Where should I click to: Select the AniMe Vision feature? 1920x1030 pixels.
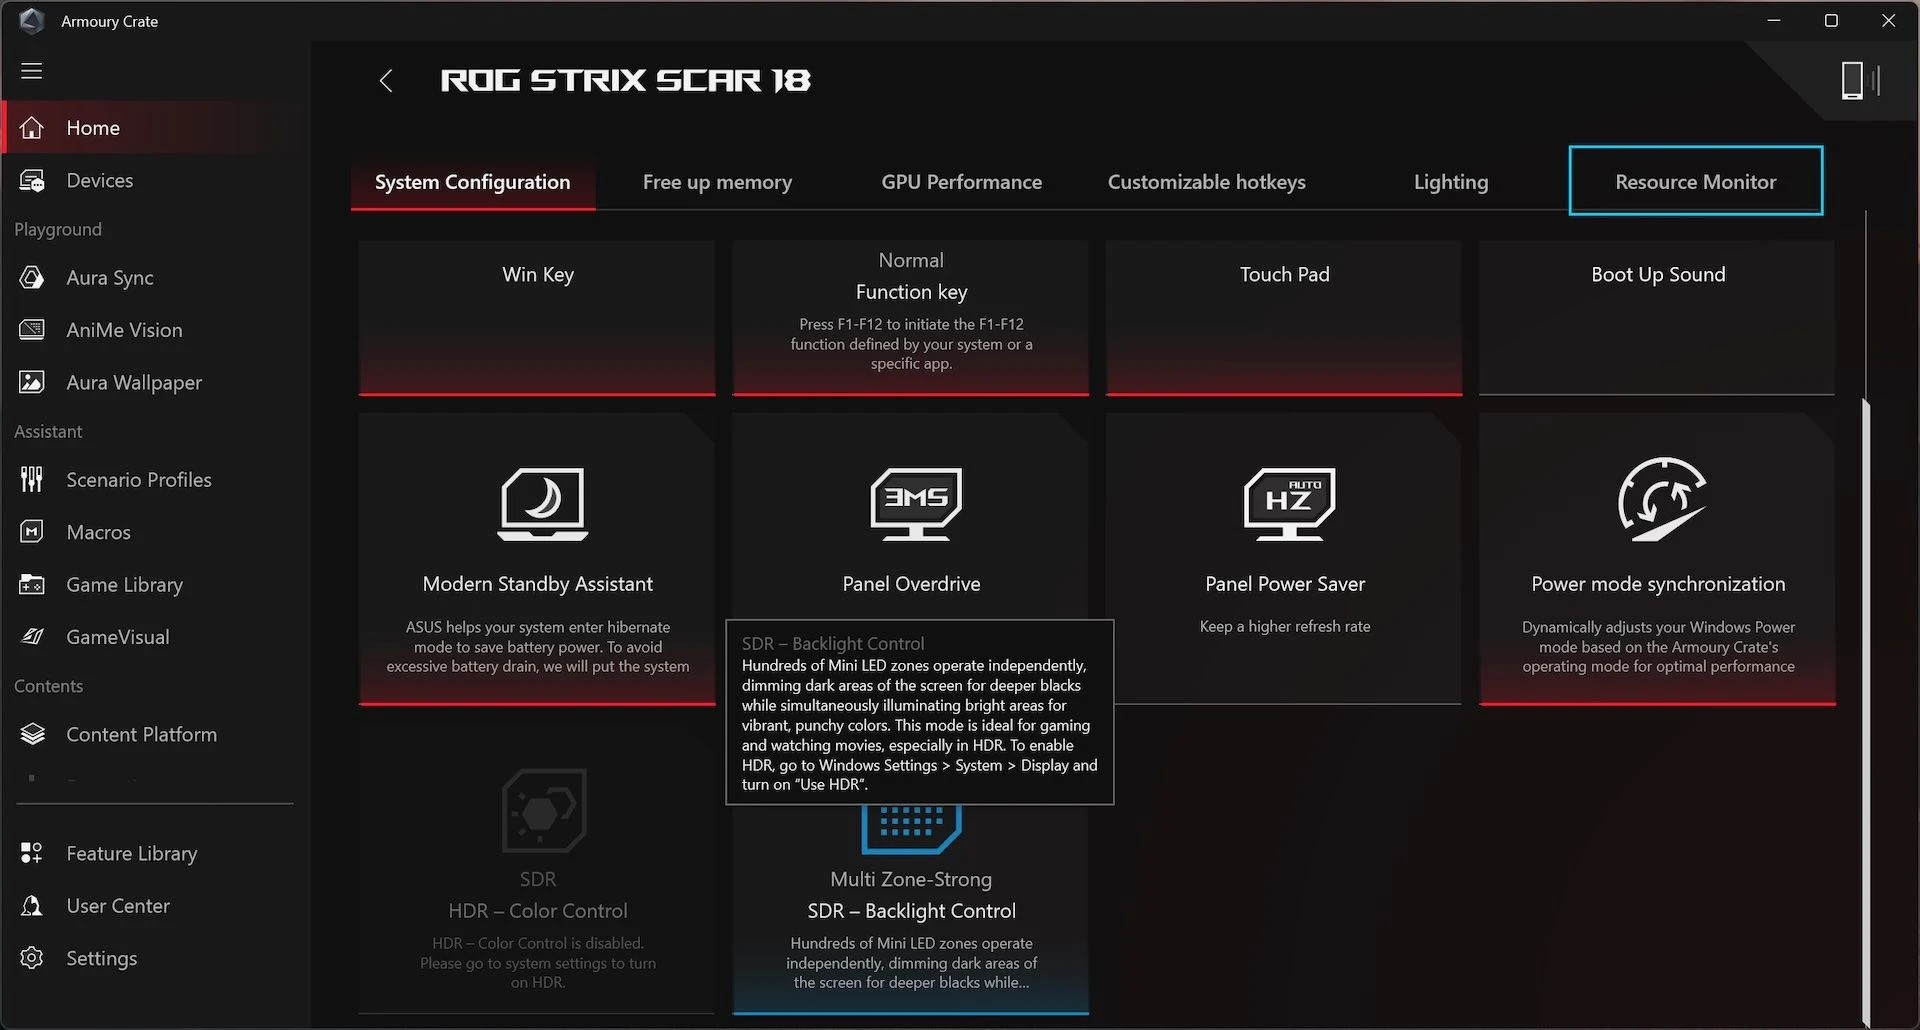123,329
